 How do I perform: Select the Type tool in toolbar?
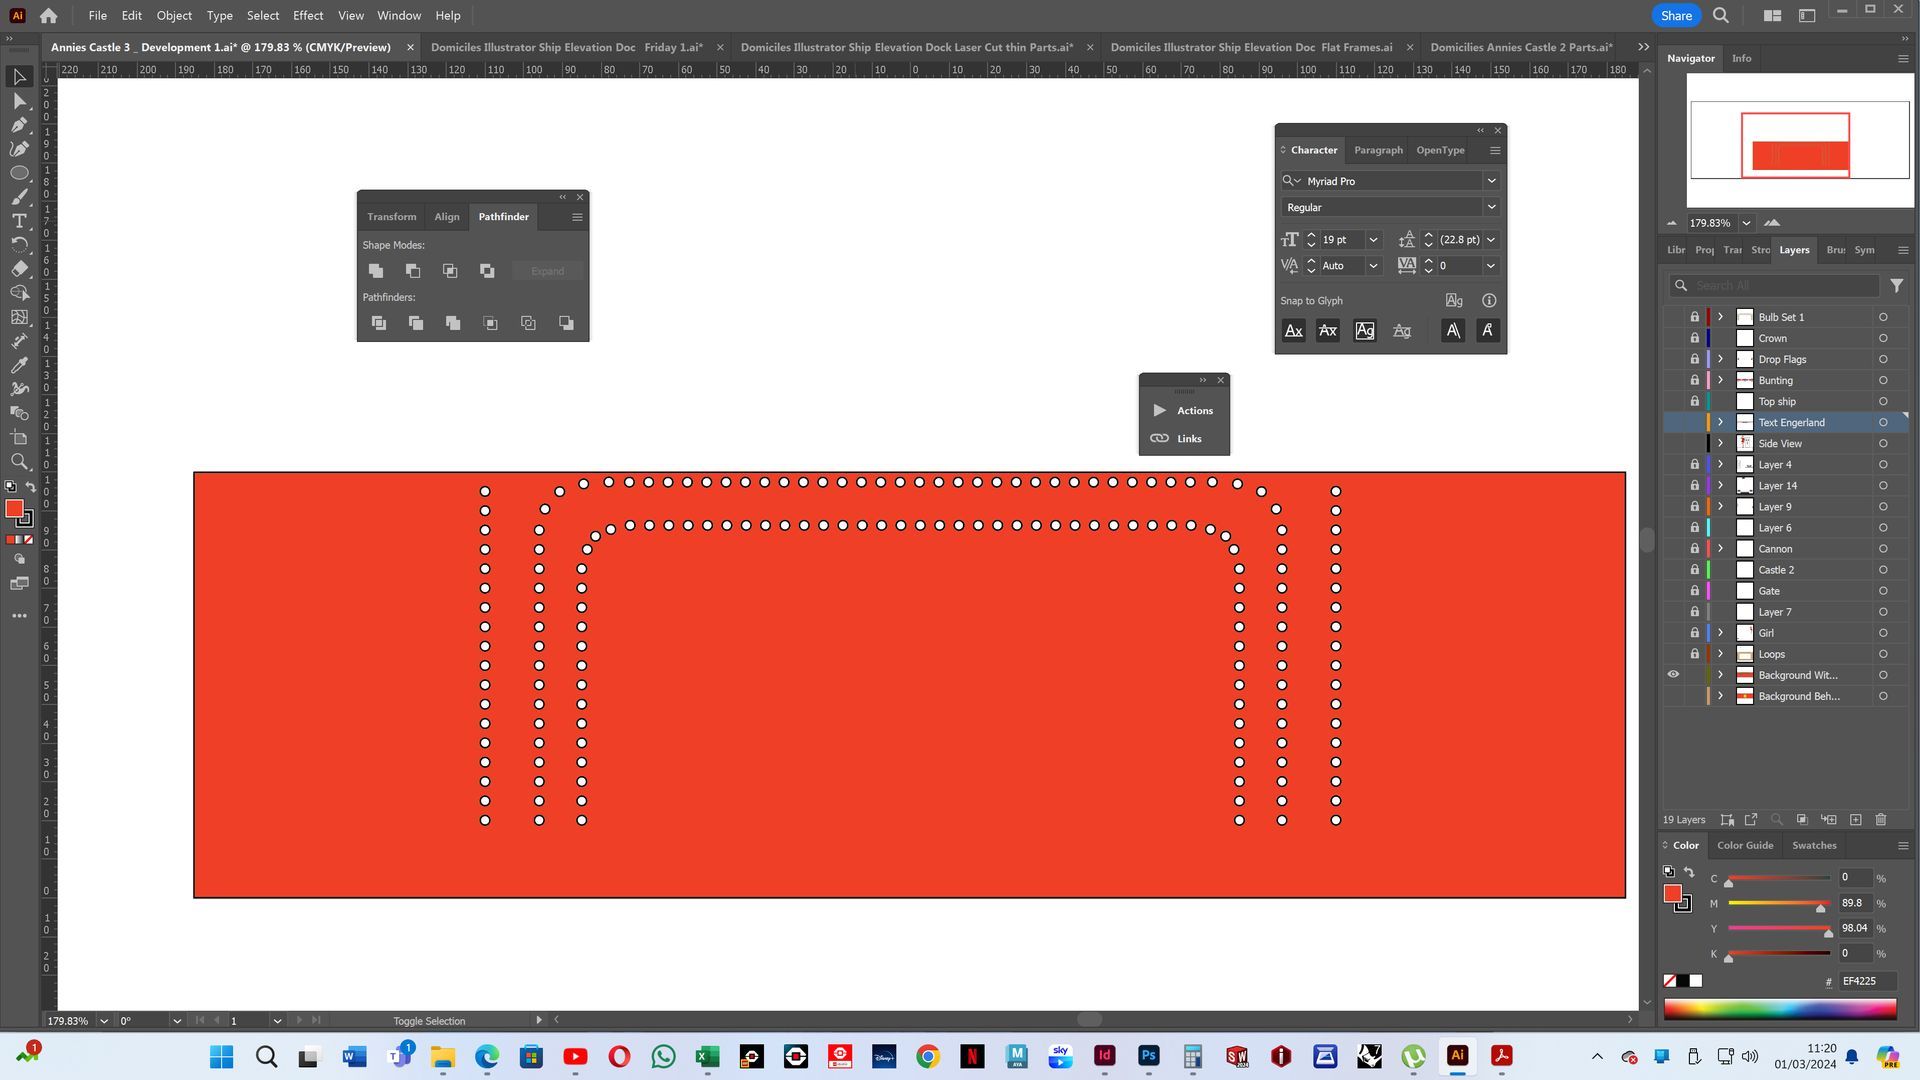(19, 221)
